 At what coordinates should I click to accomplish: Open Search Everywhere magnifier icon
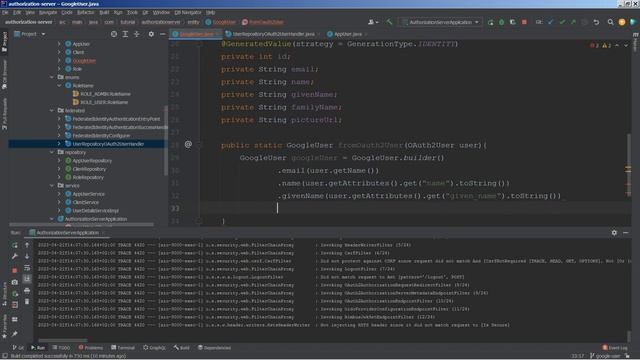tap(610, 22)
